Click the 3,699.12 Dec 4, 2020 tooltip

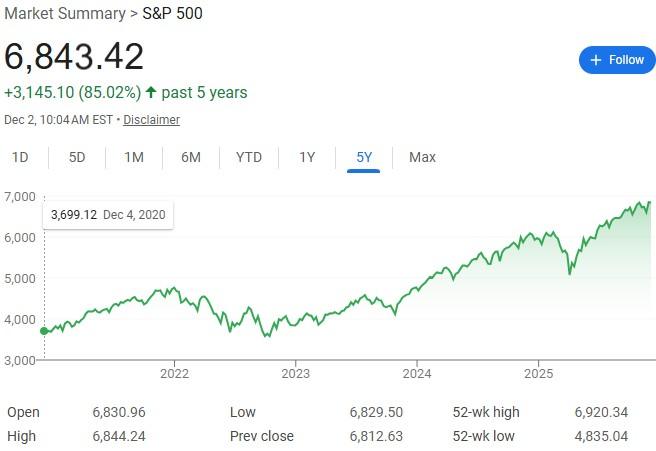coord(107,214)
